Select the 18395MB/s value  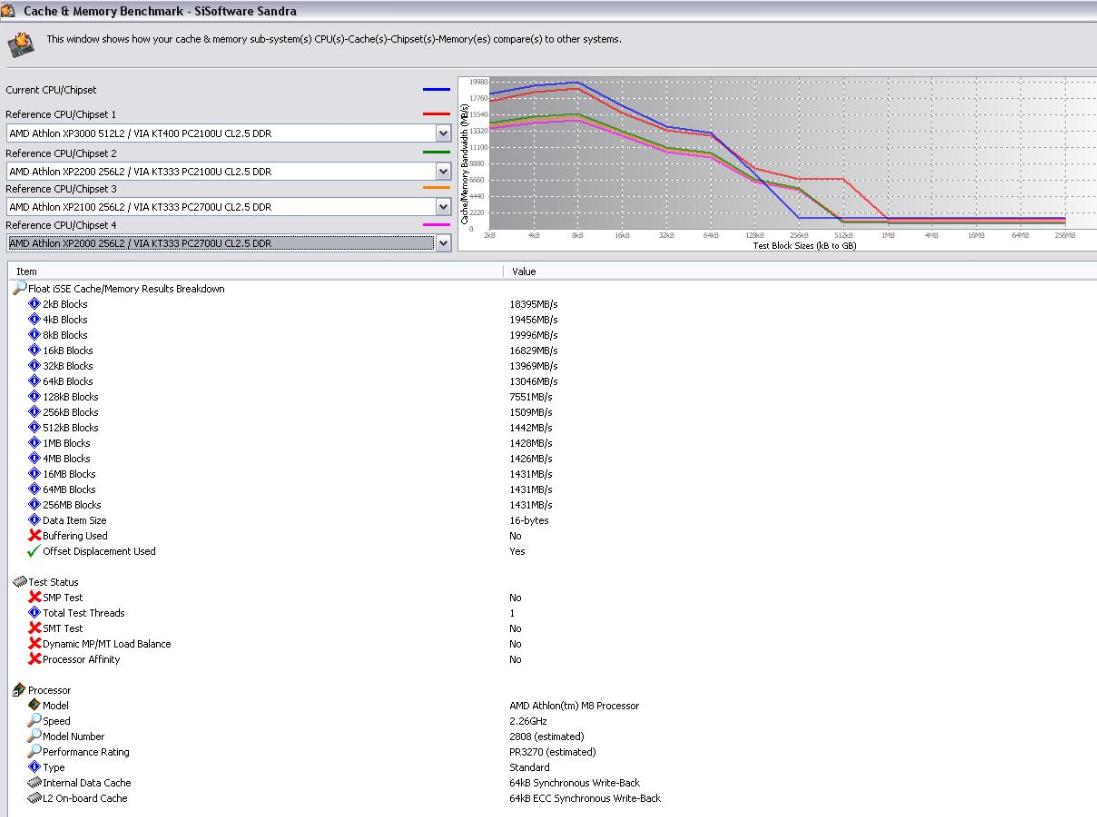[x=534, y=304]
